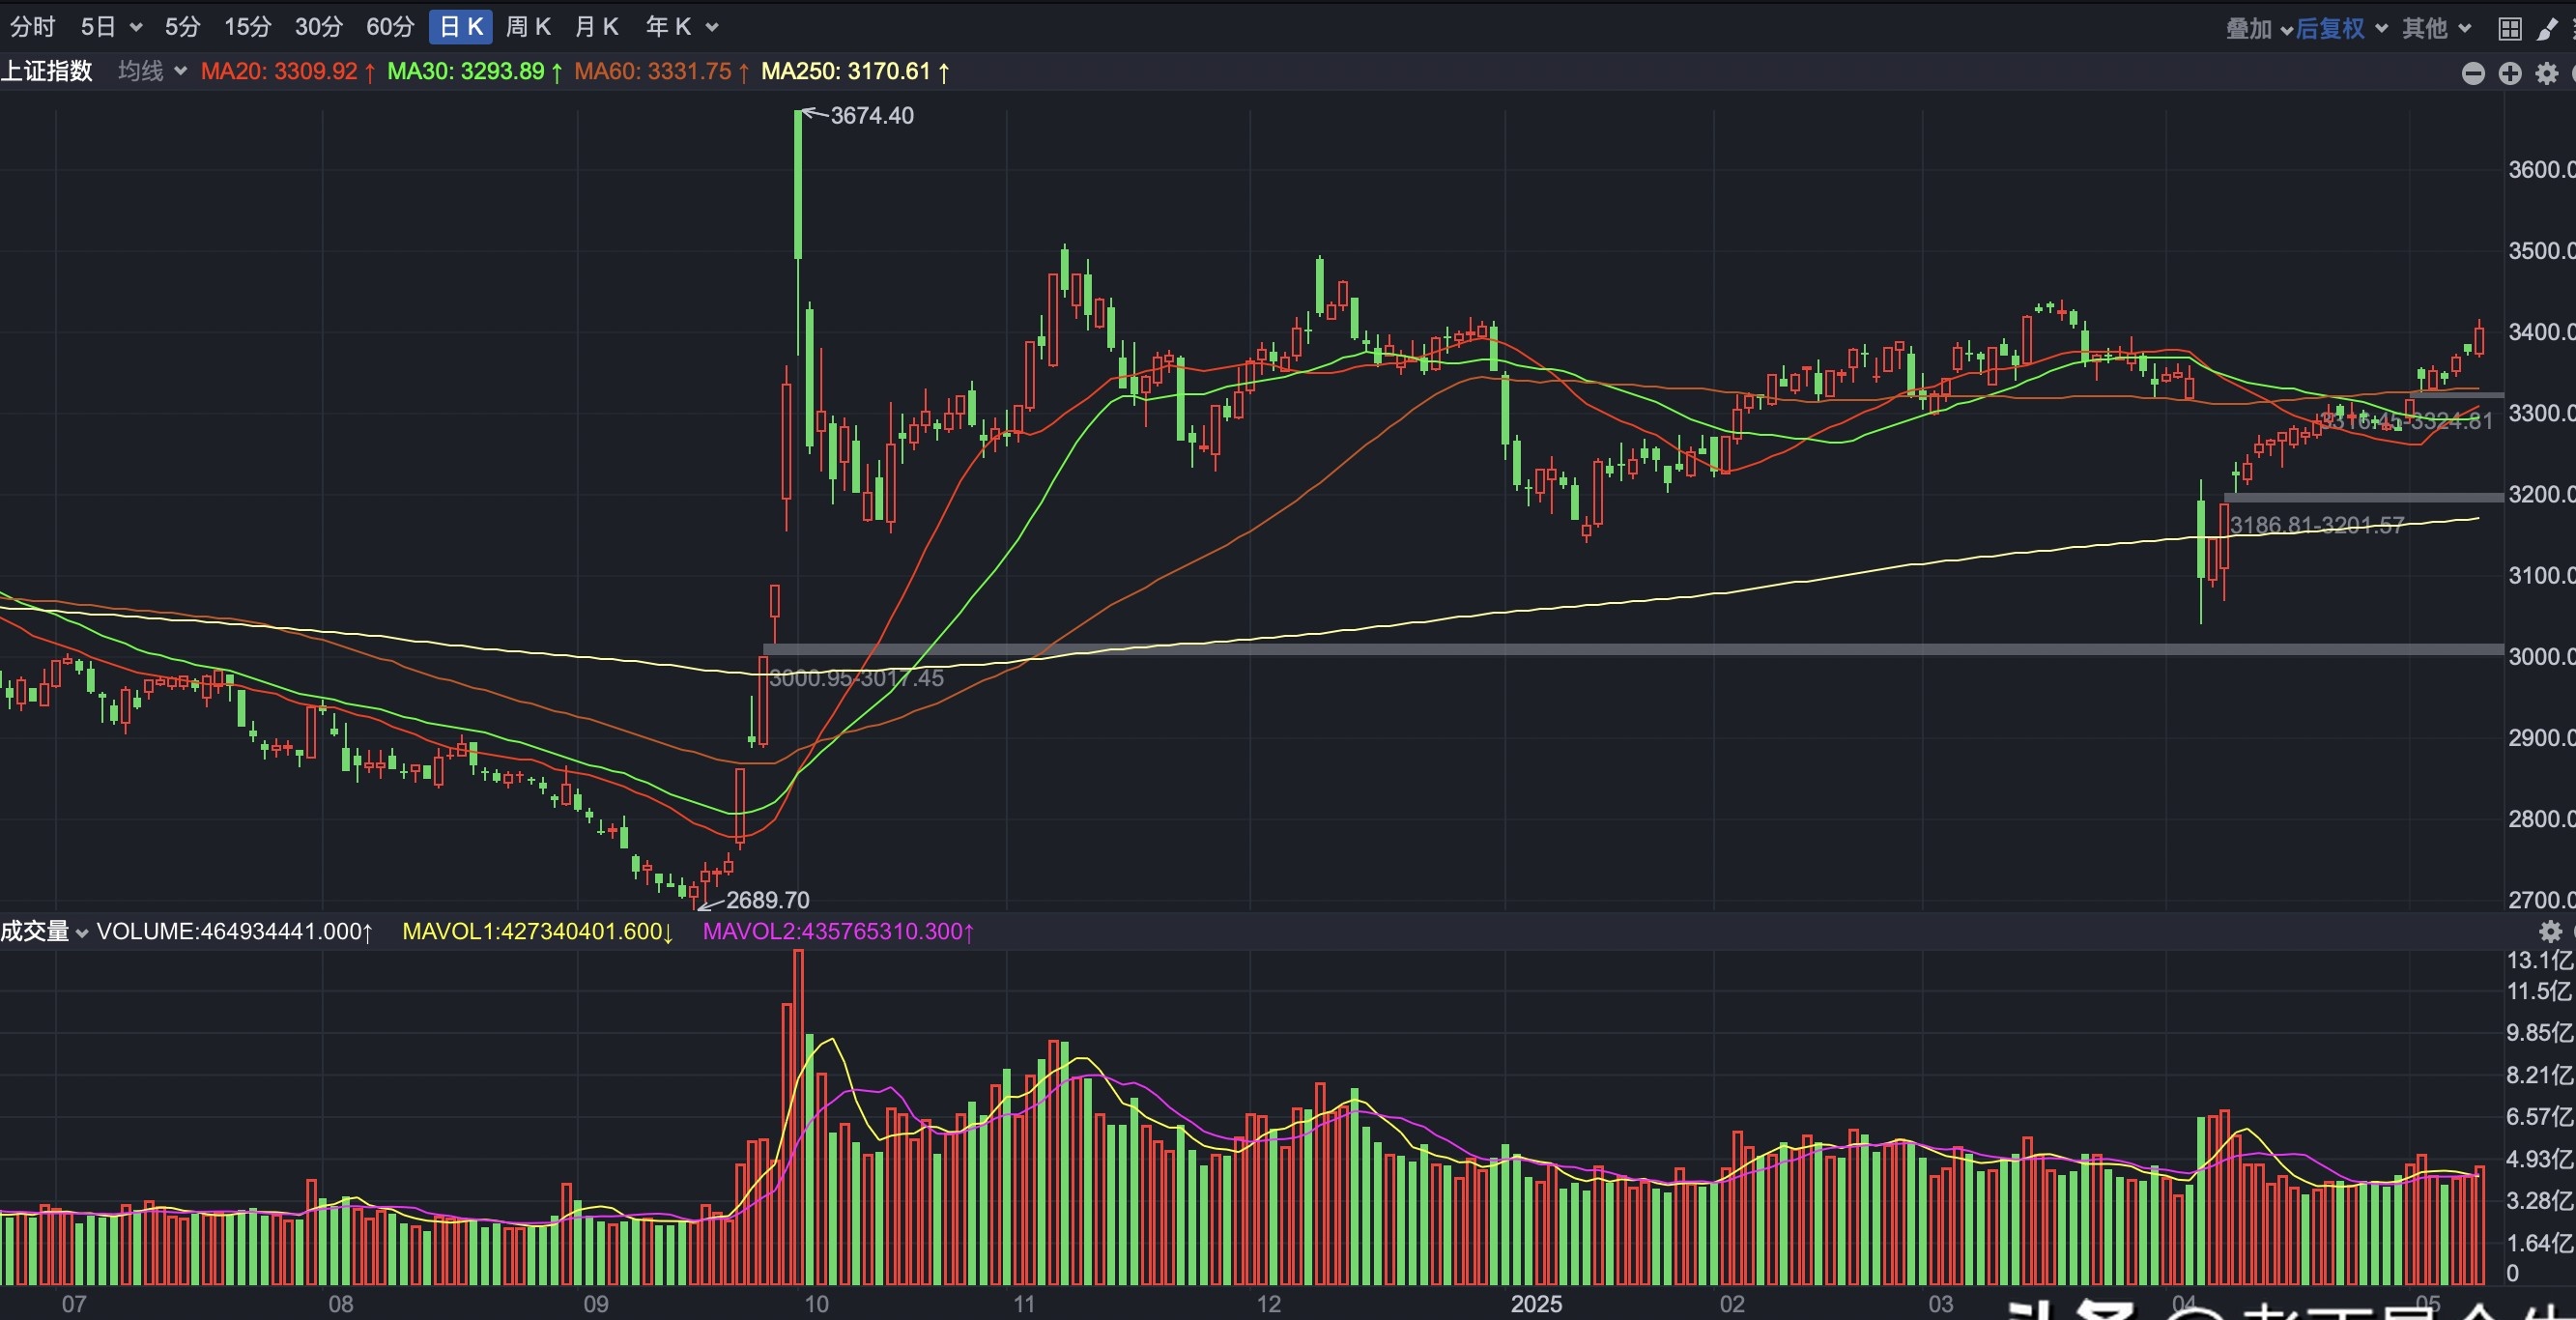Open the 后复权 adjustment dropdown
Viewport: 2576px width, 1320px height.
pyautogui.click(x=2340, y=28)
